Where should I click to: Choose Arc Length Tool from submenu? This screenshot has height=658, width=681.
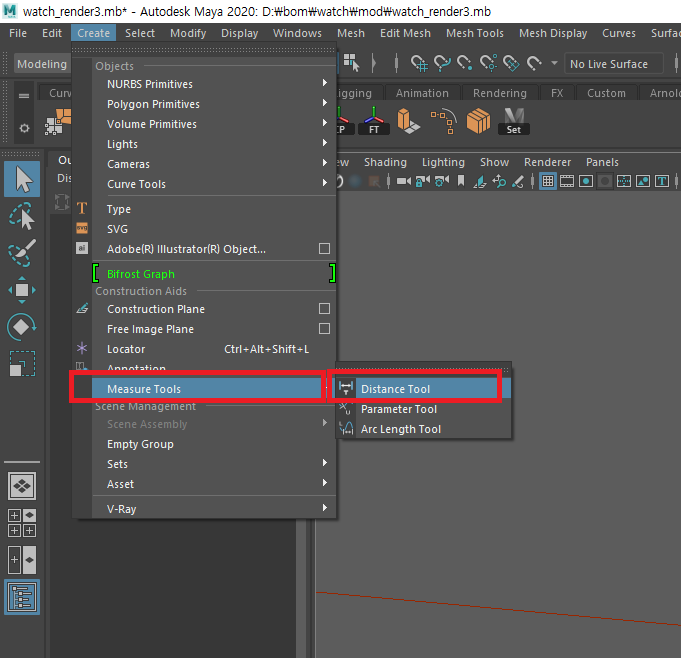point(423,429)
